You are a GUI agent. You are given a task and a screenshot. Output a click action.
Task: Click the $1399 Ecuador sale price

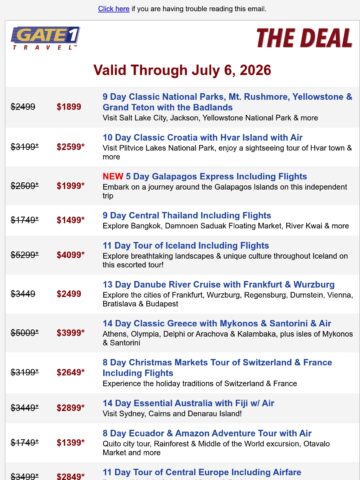point(70,442)
